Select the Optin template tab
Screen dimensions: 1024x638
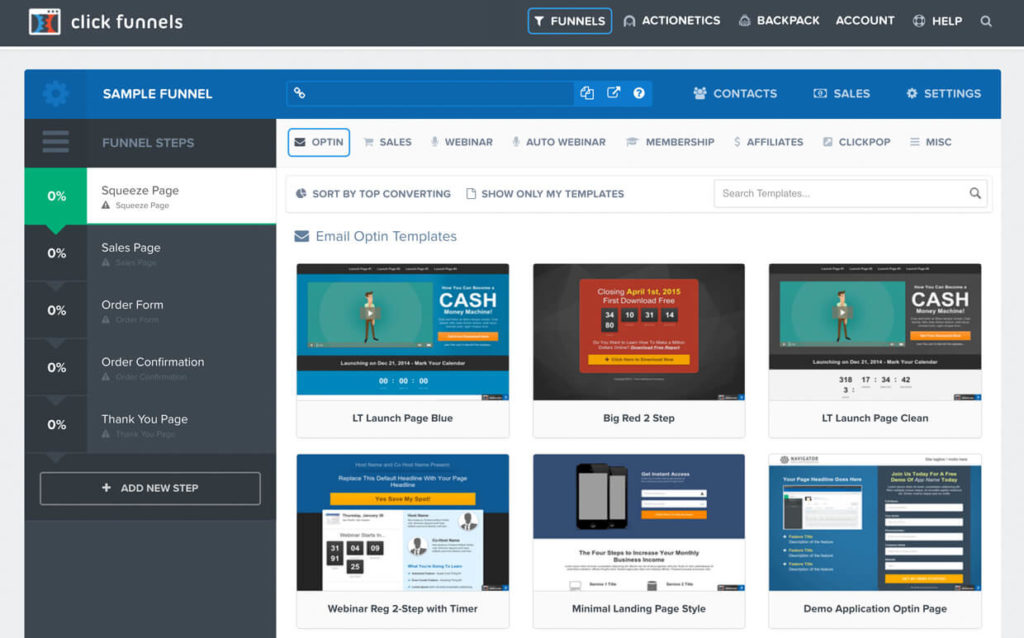319,142
